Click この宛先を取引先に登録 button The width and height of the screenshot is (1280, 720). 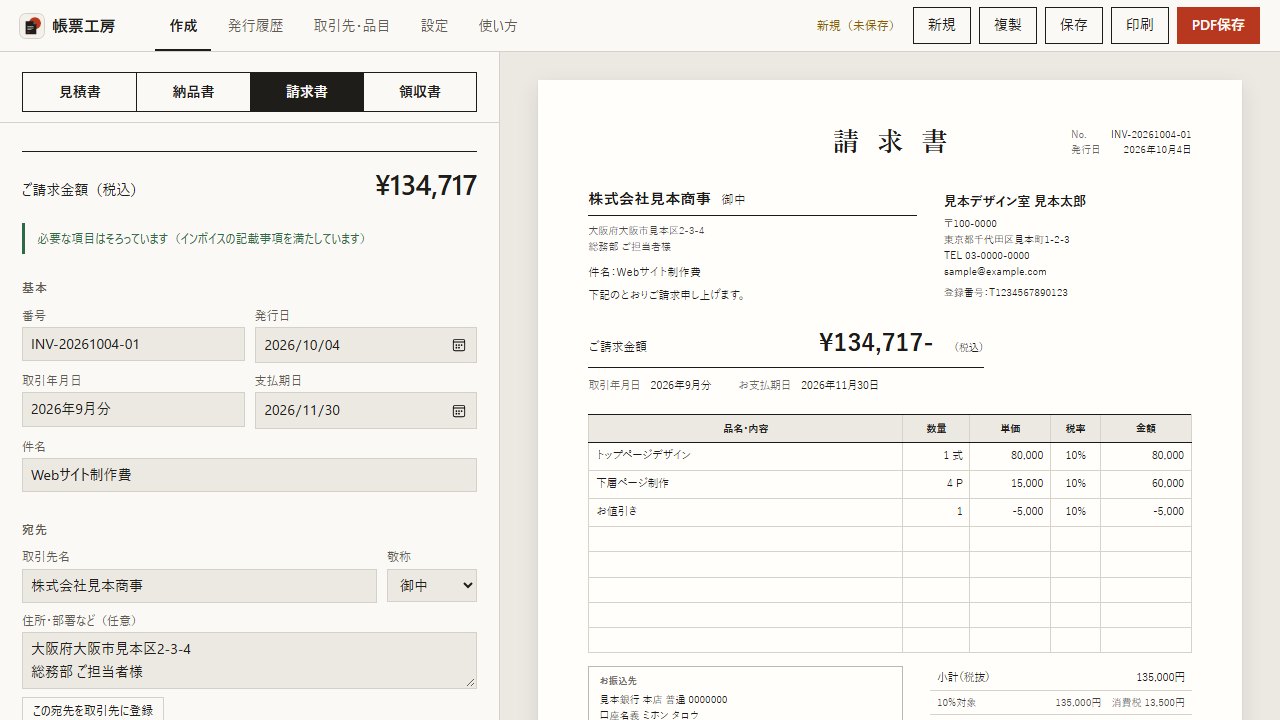point(93,710)
